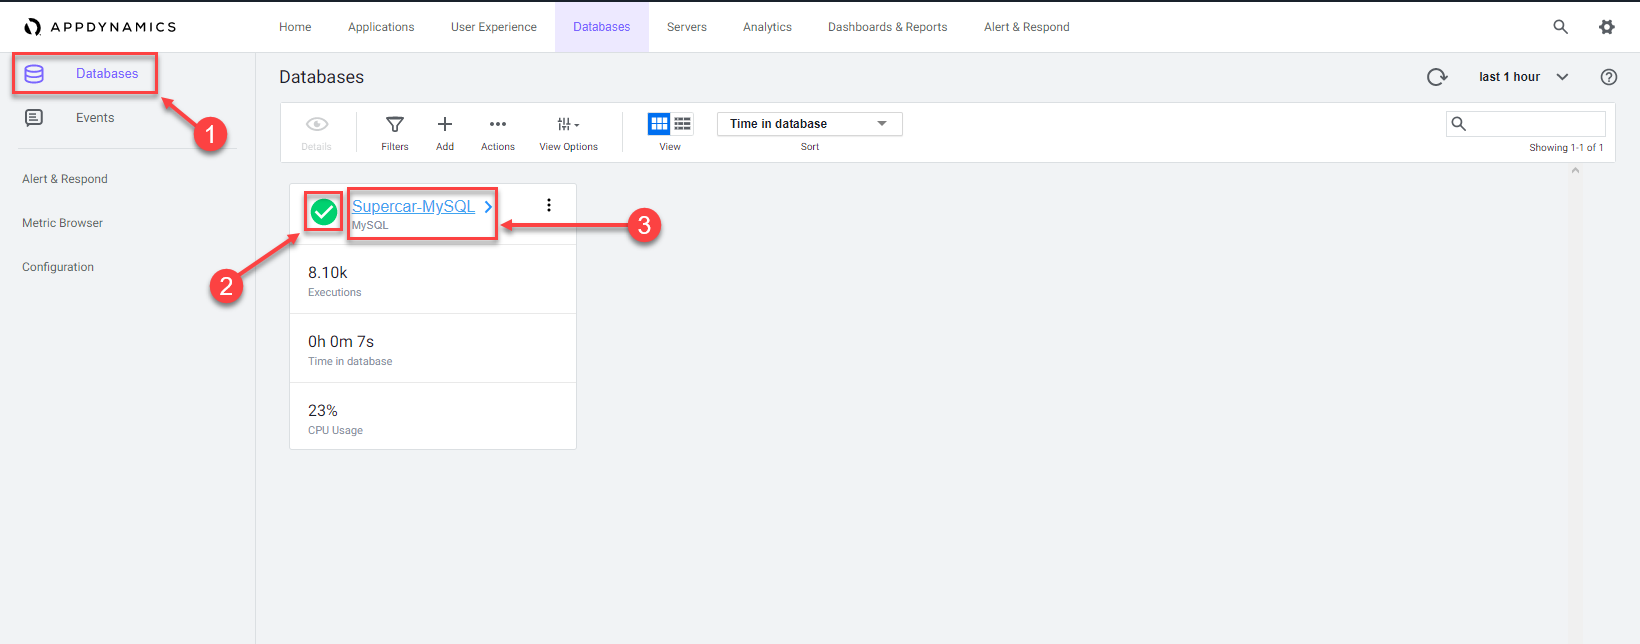Open the Servers tab
The height and width of the screenshot is (644, 1640).
(x=687, y=27)
